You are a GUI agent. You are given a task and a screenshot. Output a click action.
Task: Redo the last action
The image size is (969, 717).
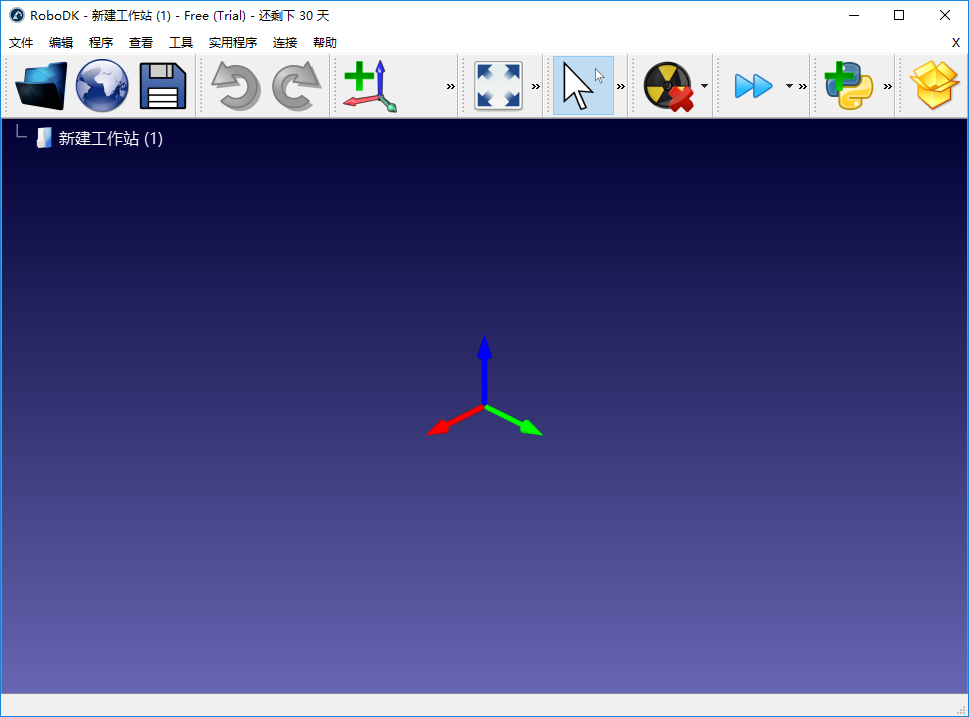pos(297,86)
